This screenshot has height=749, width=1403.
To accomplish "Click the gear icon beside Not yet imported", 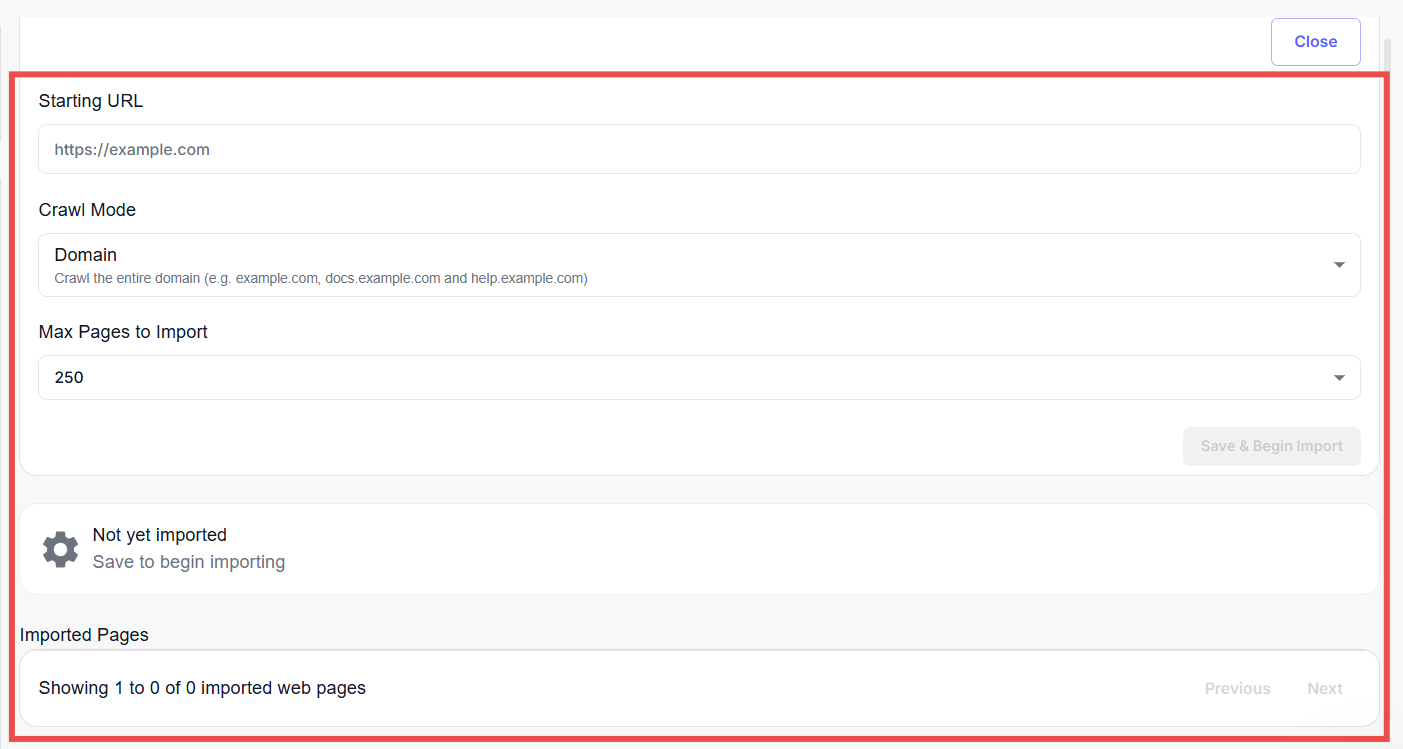I will [x=60, y=549].
